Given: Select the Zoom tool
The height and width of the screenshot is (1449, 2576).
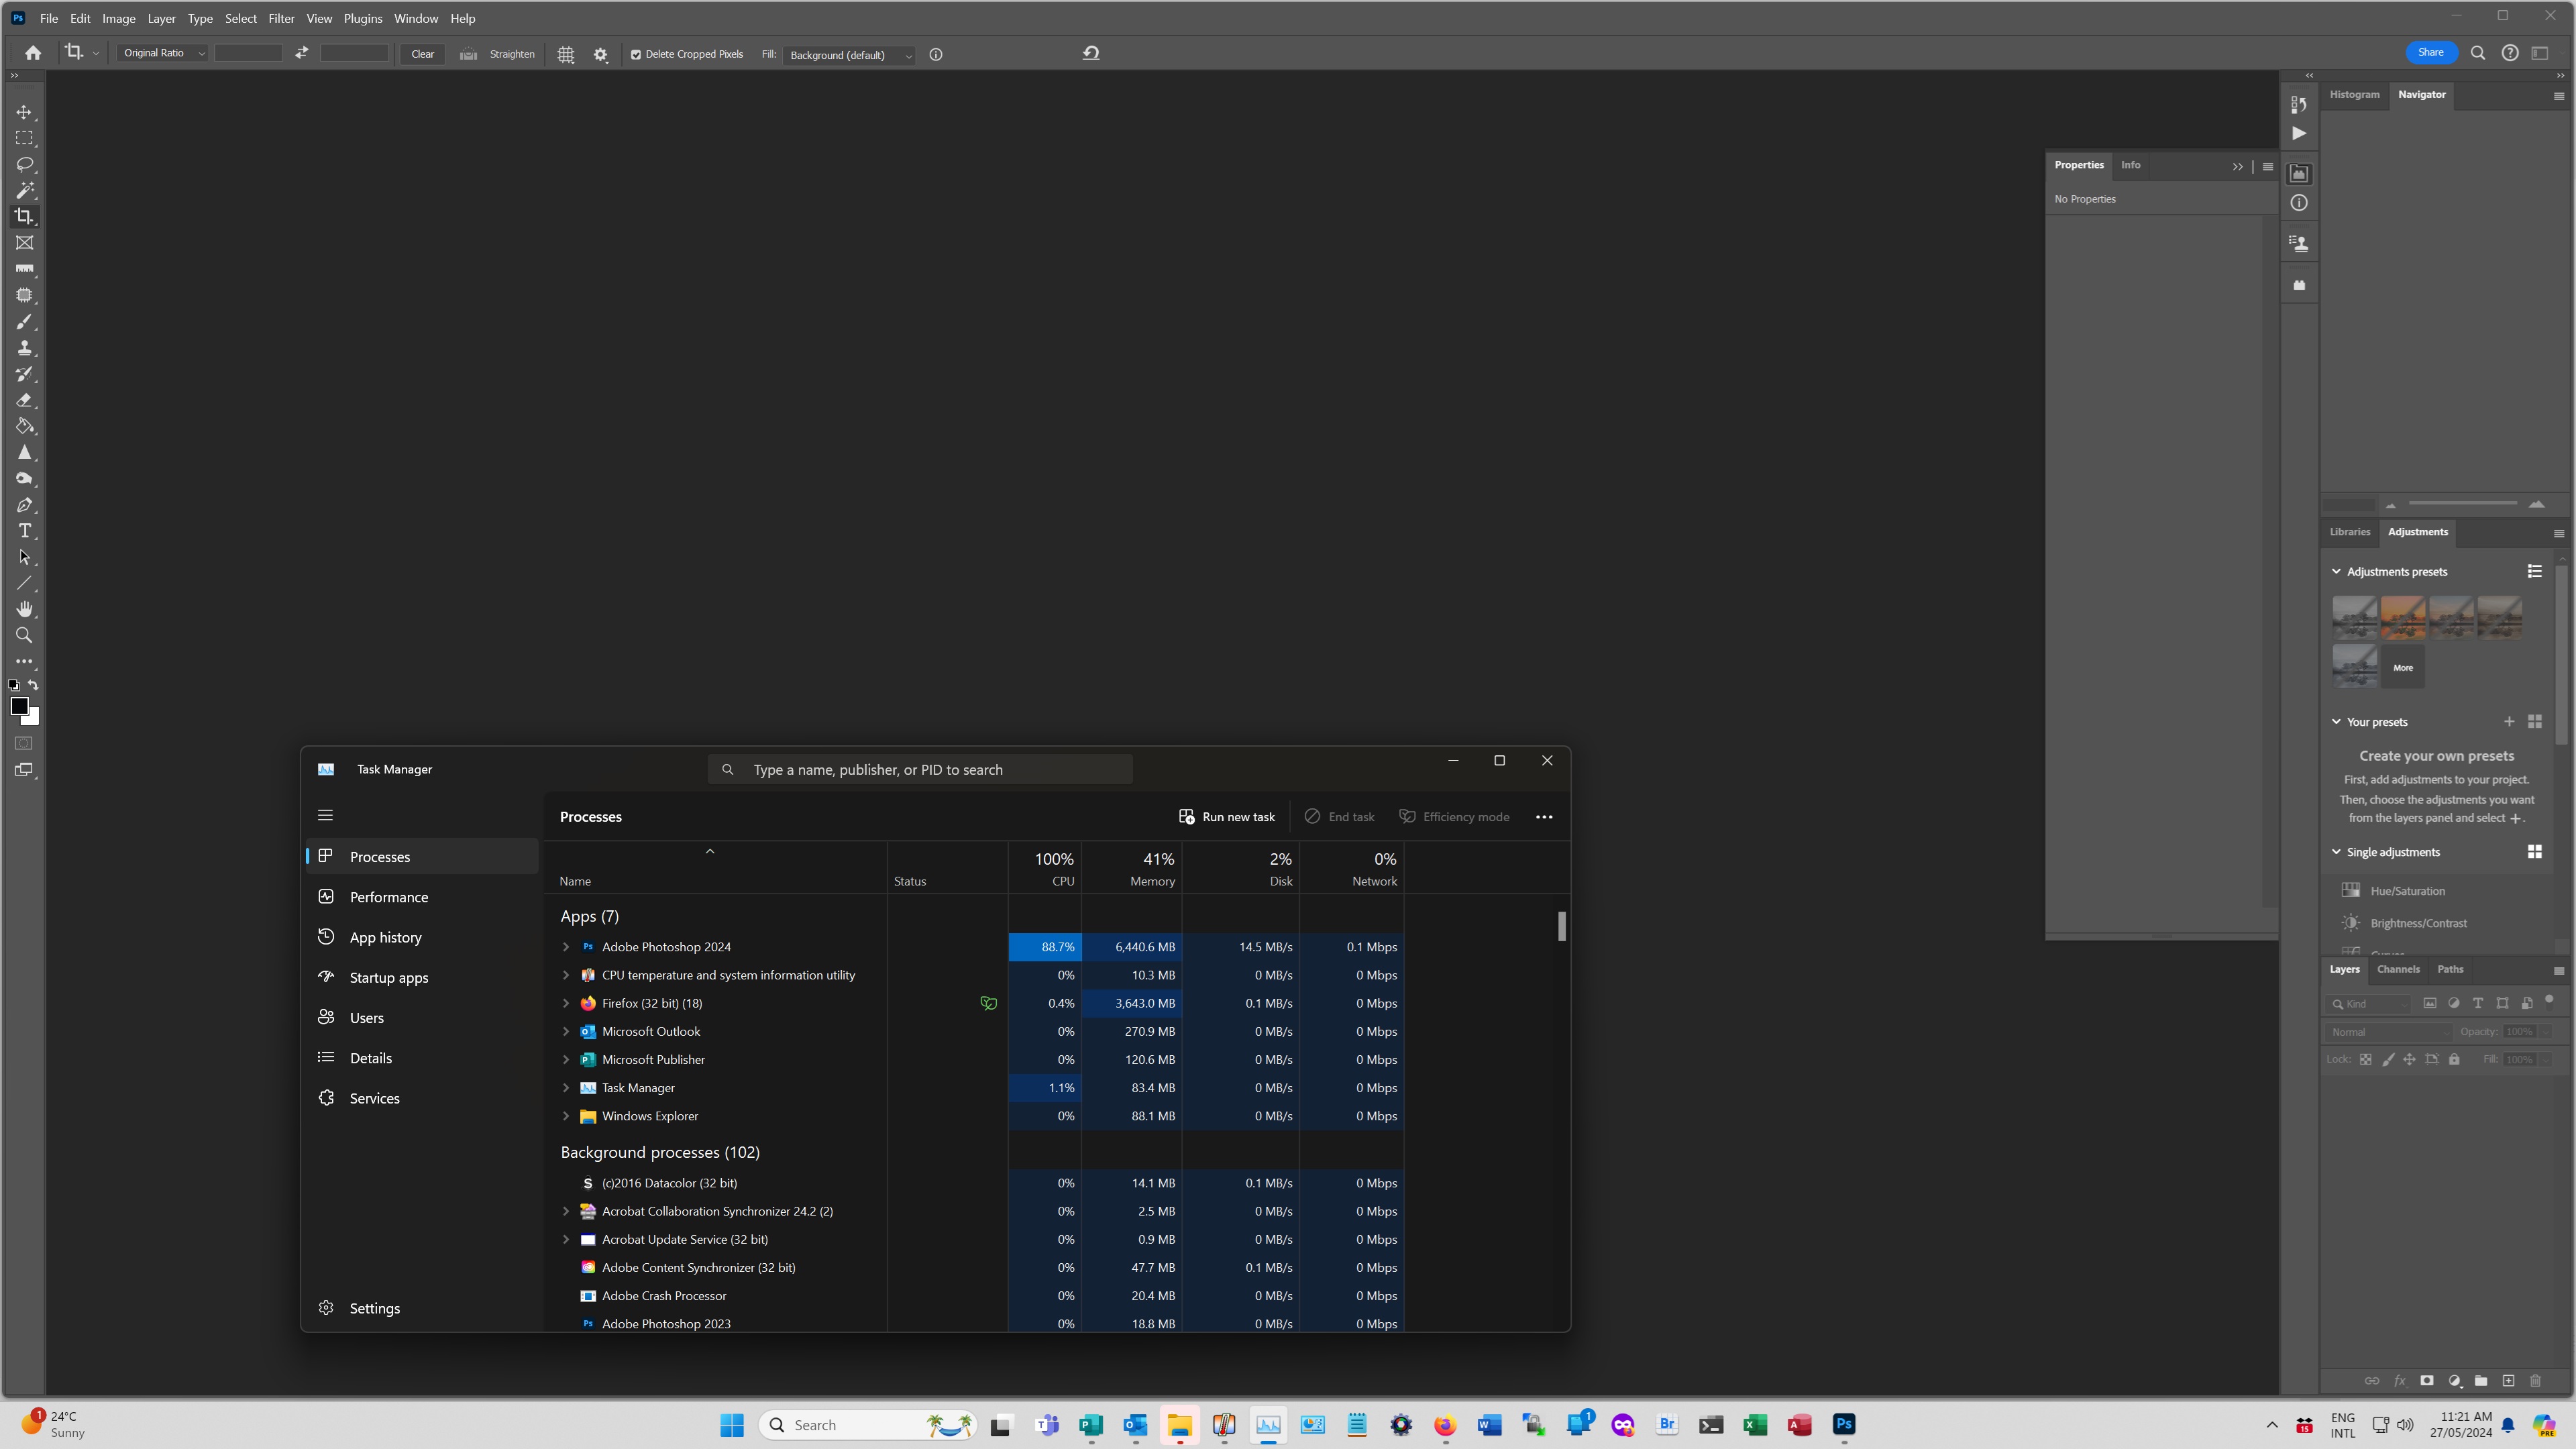Looking at the screenshot, I should (25, 635).
